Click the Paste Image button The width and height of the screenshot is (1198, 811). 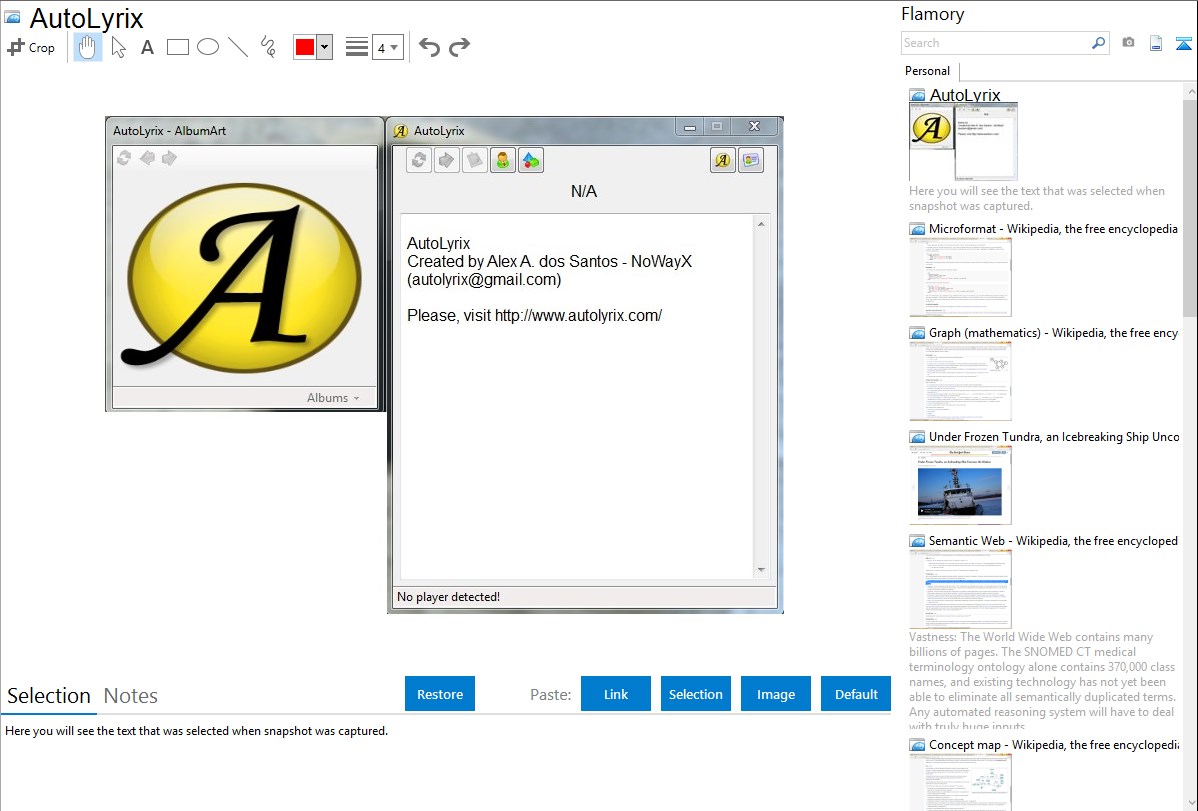coord(775,694)
